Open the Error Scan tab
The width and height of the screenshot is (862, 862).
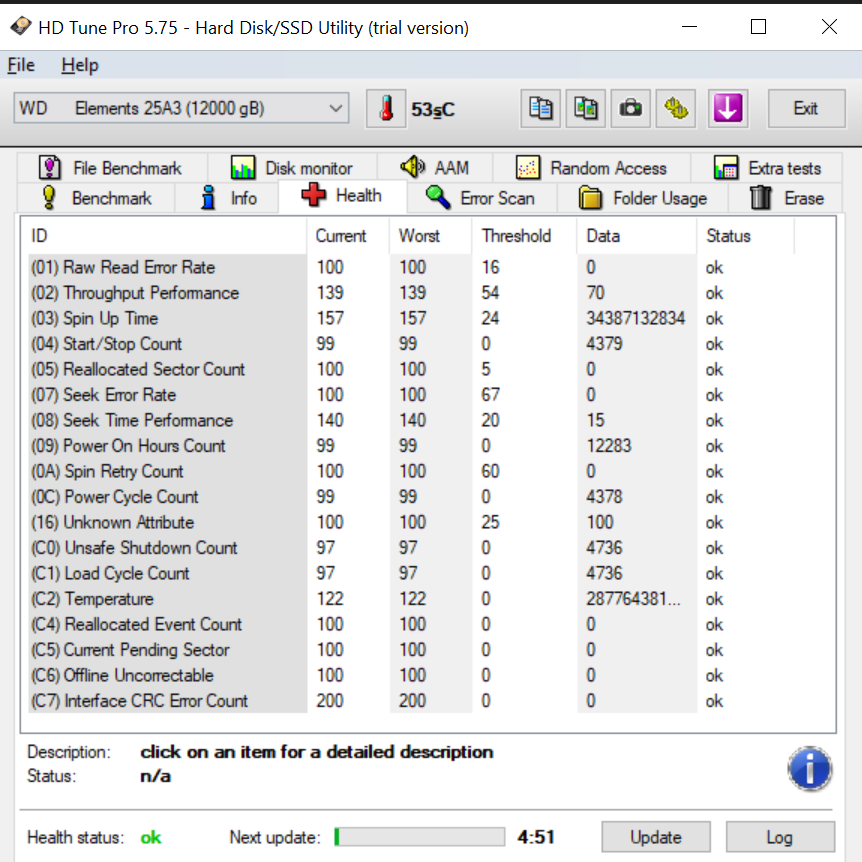(480, 198)
